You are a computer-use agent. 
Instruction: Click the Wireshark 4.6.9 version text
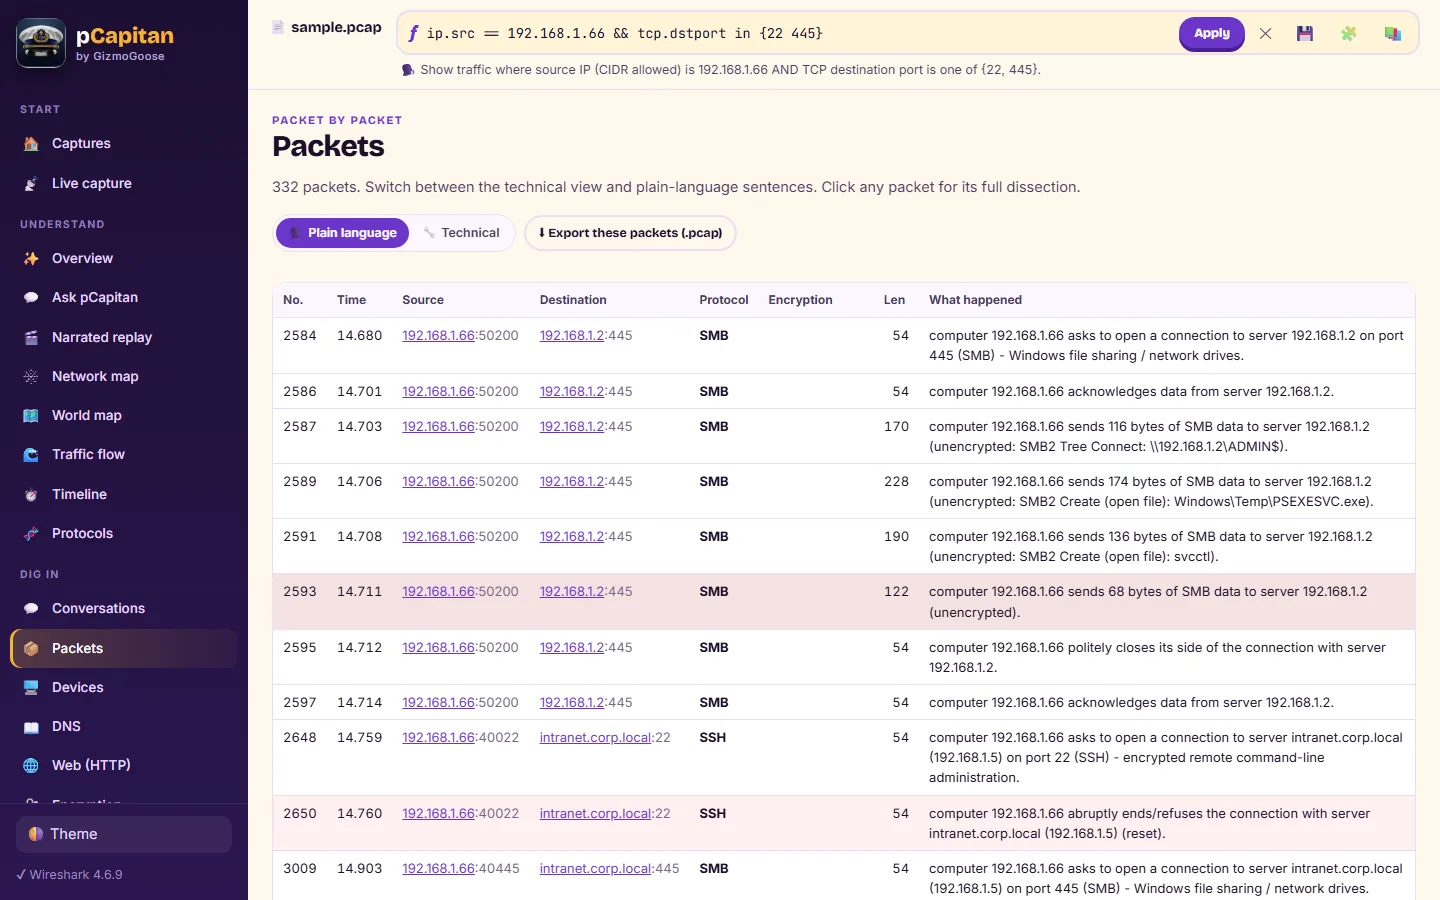[76, 875]
